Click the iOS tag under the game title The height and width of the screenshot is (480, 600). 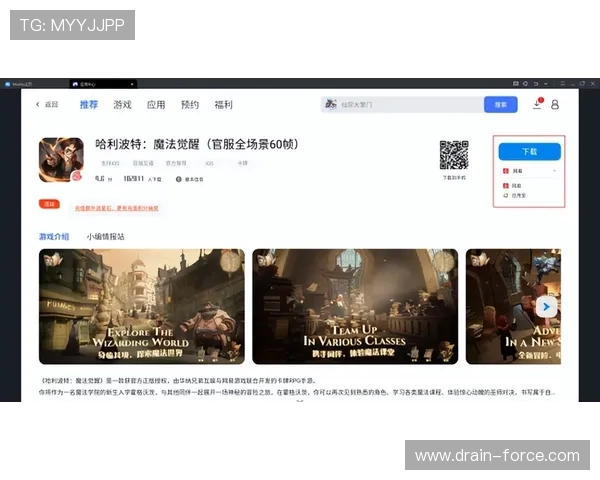click(x=209, y=163)
